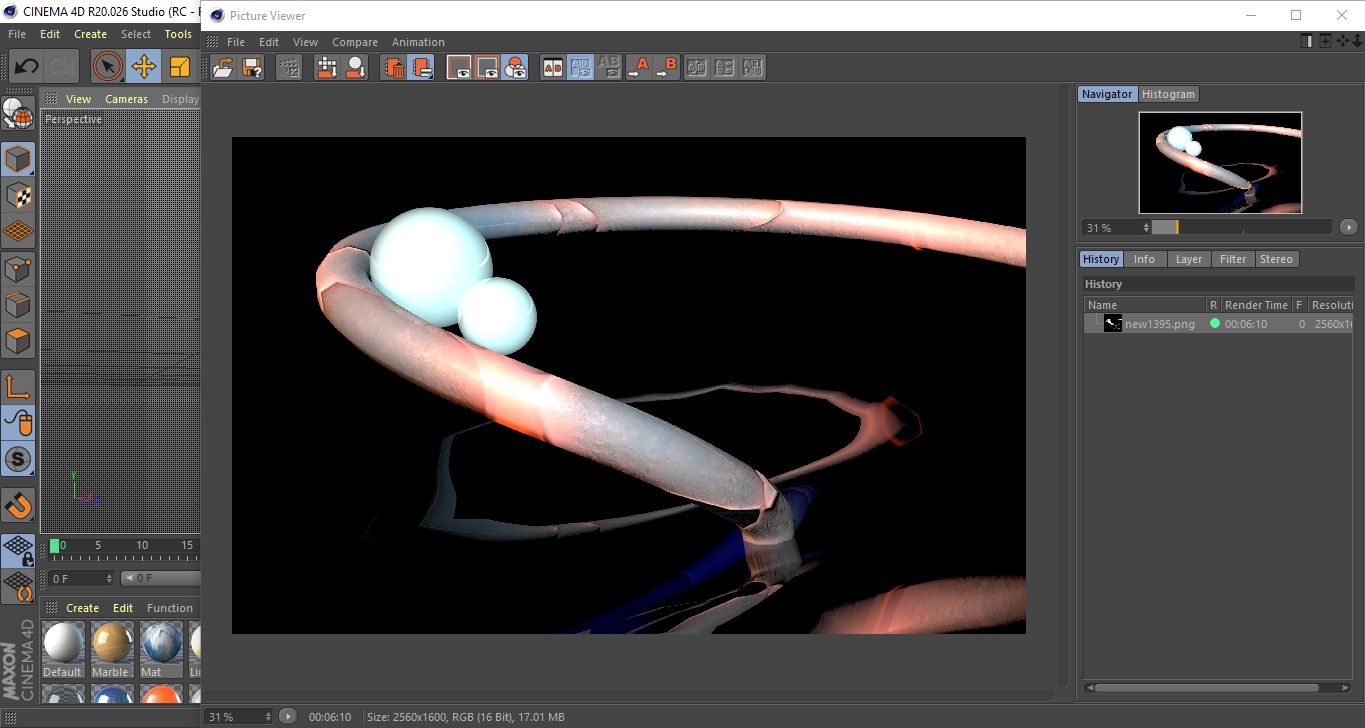
Task: Select the History tab
Action: pos(1101,259)
